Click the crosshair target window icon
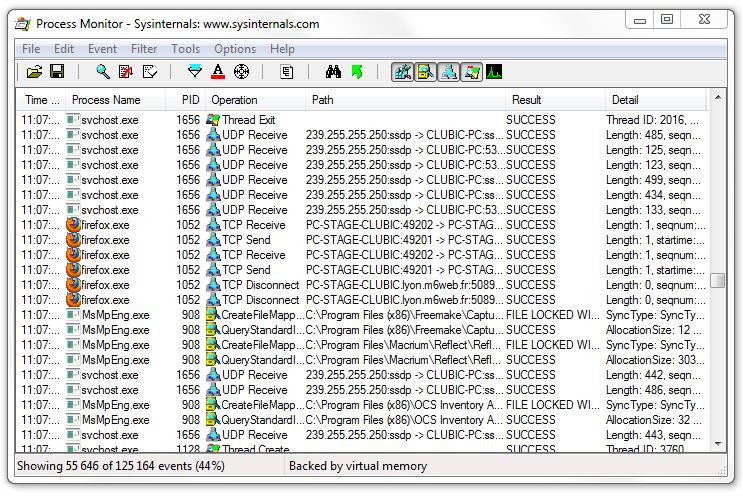Viewport: 743px width, 496px height. tap(242, 72)
